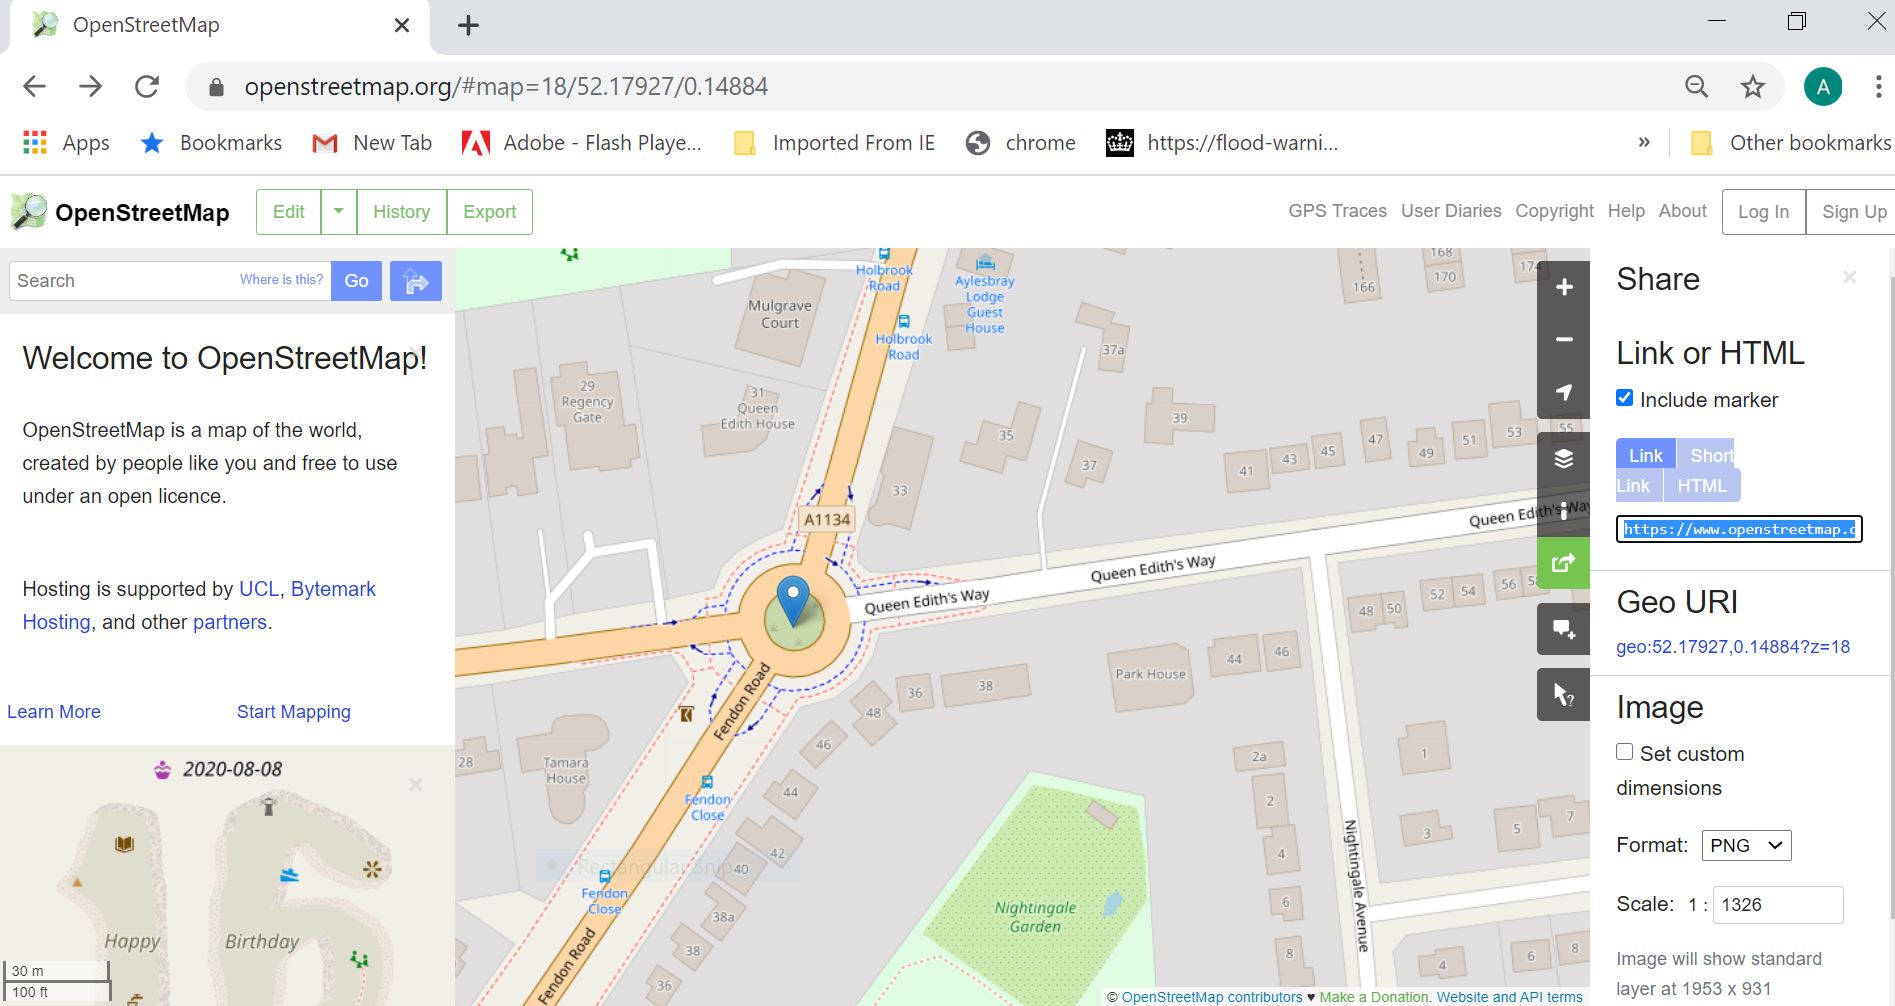
Task: Bookmark this page with the star
Action: 1753,87
